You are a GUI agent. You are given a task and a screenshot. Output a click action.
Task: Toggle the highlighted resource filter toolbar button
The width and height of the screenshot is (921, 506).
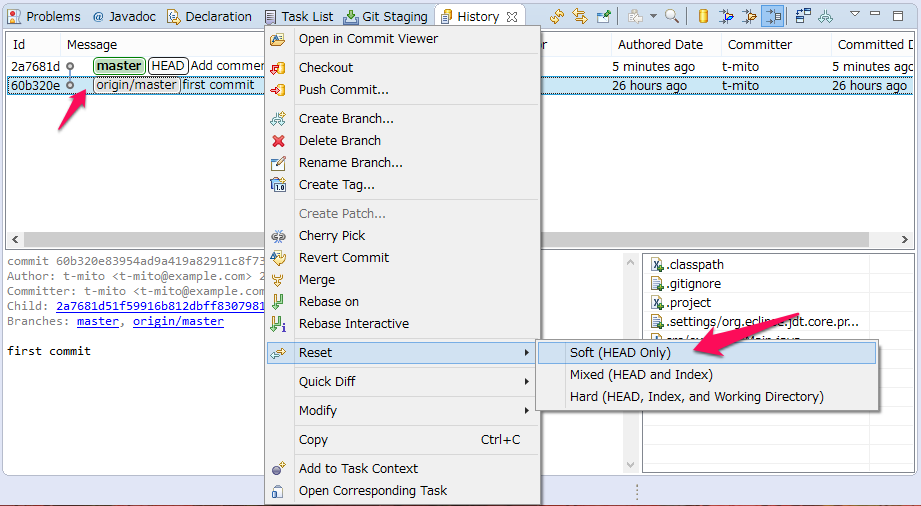tap(772, 16)
